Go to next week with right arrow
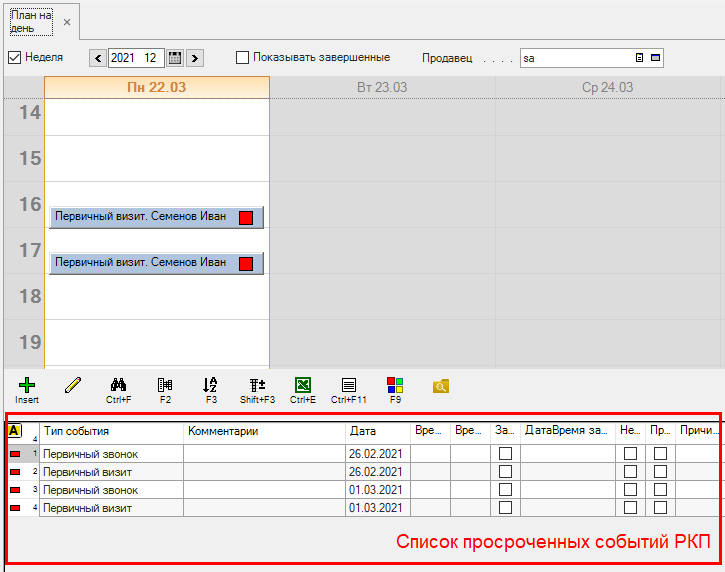Image resolution: width=725 pixels, height=572 pixels. 194,58
